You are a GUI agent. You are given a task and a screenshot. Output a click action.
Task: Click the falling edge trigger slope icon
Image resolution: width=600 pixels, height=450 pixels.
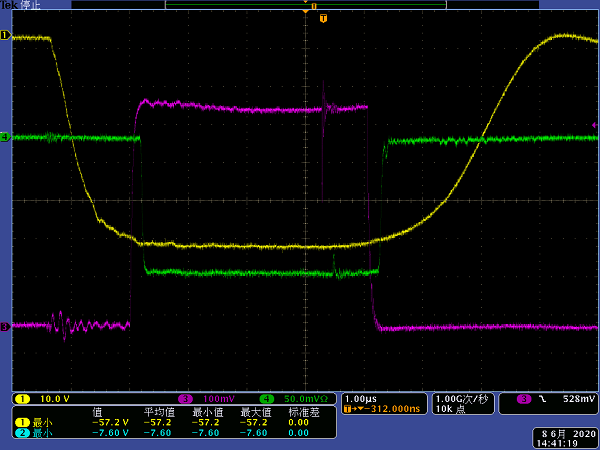[x=543, y=398]
